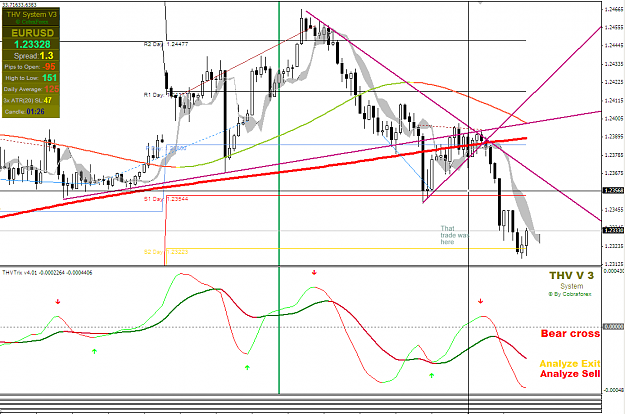
Task: Click the 'By Cobraforex' credit text
Action: click(x=570, y=294)
